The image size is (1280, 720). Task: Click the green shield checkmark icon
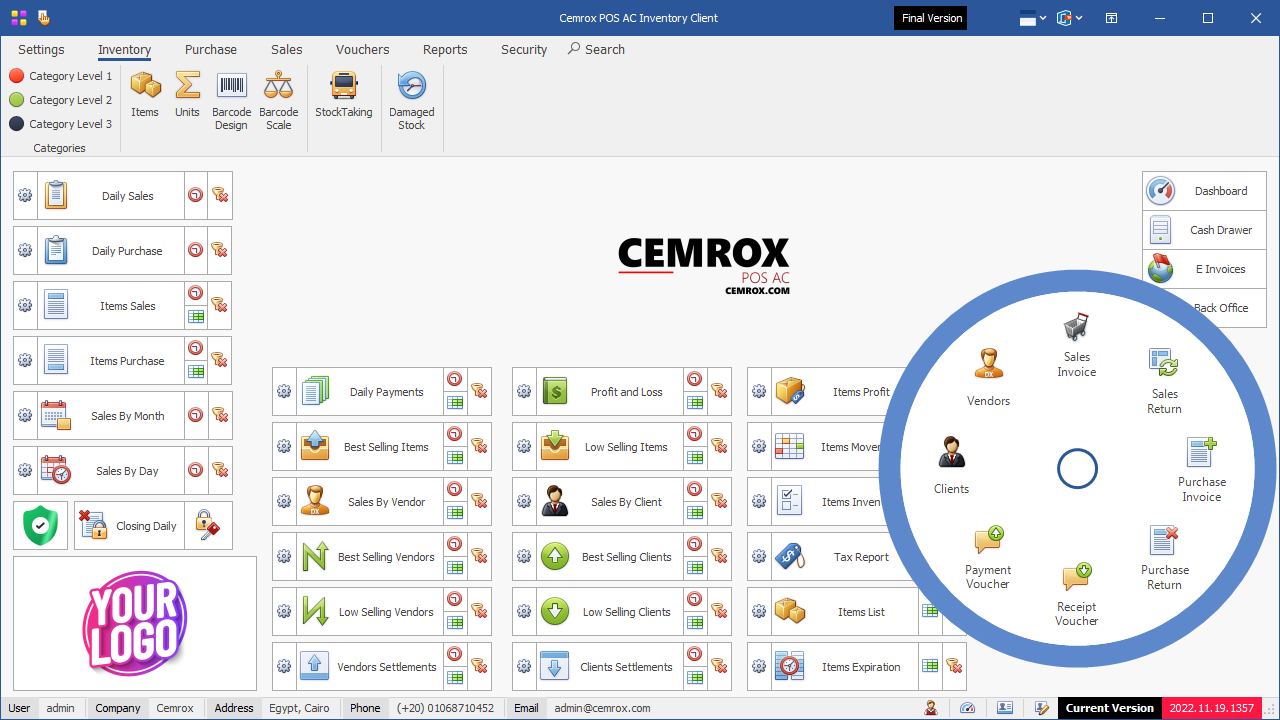[x=40, y=526]
